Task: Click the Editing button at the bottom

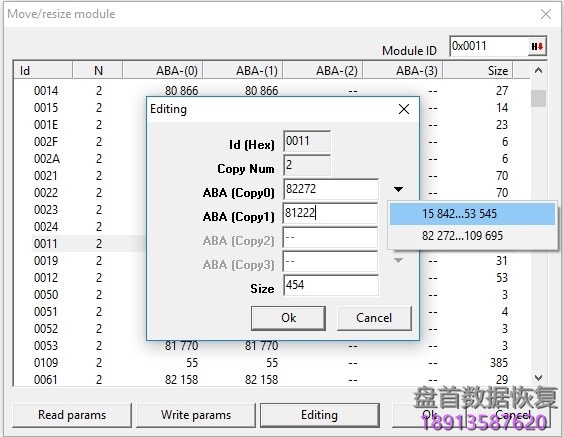Action: pyautogui.click(x=319, y=415)
